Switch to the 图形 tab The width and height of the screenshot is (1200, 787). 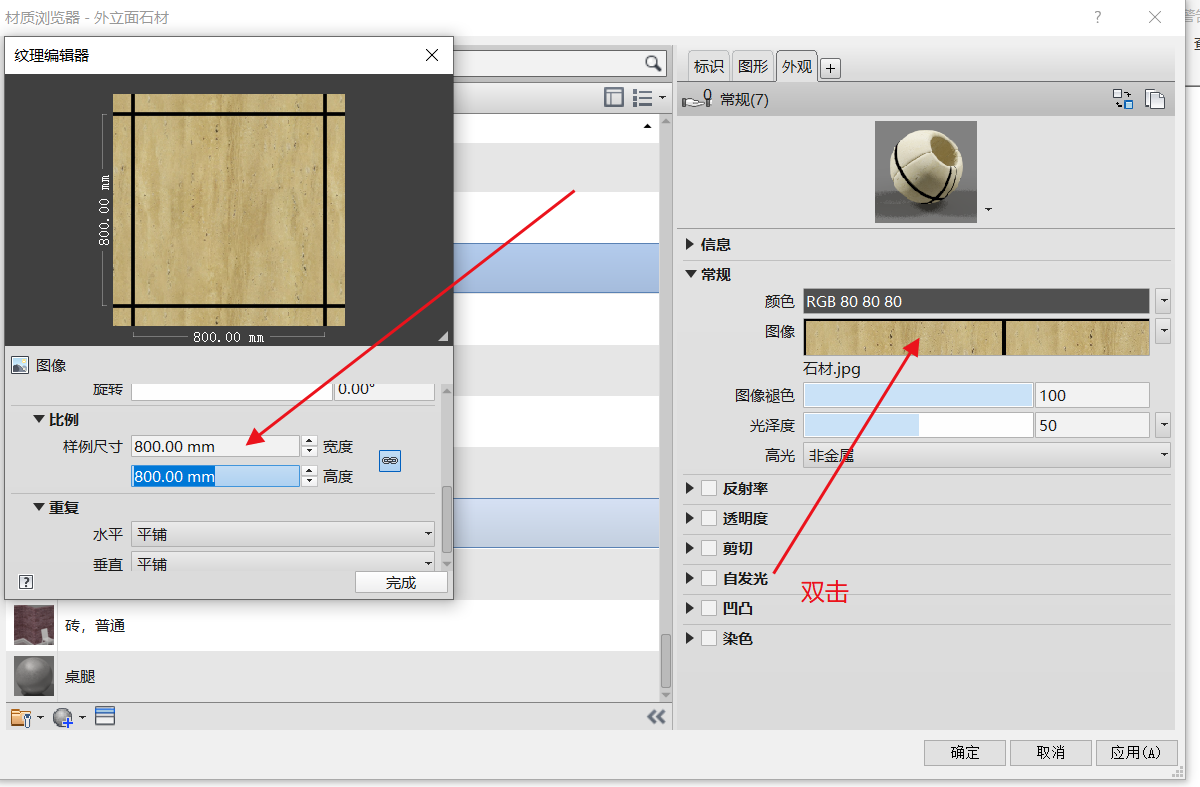click(x=752, y=67)
